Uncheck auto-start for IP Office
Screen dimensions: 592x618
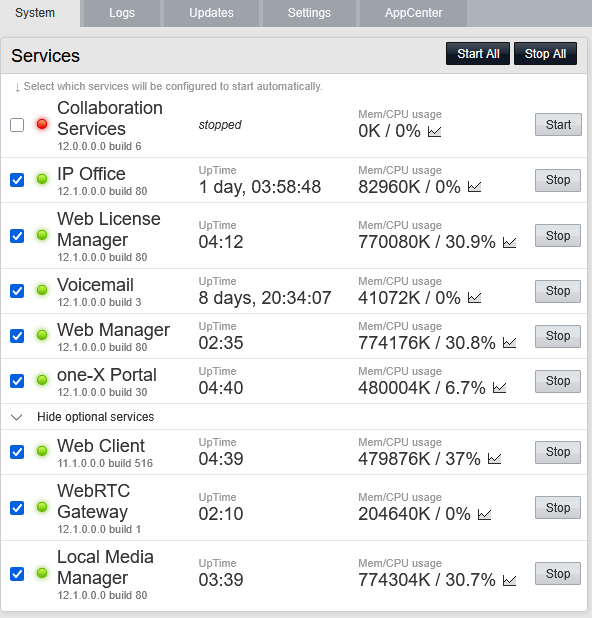pyautogui.click(x=17, y=180)
